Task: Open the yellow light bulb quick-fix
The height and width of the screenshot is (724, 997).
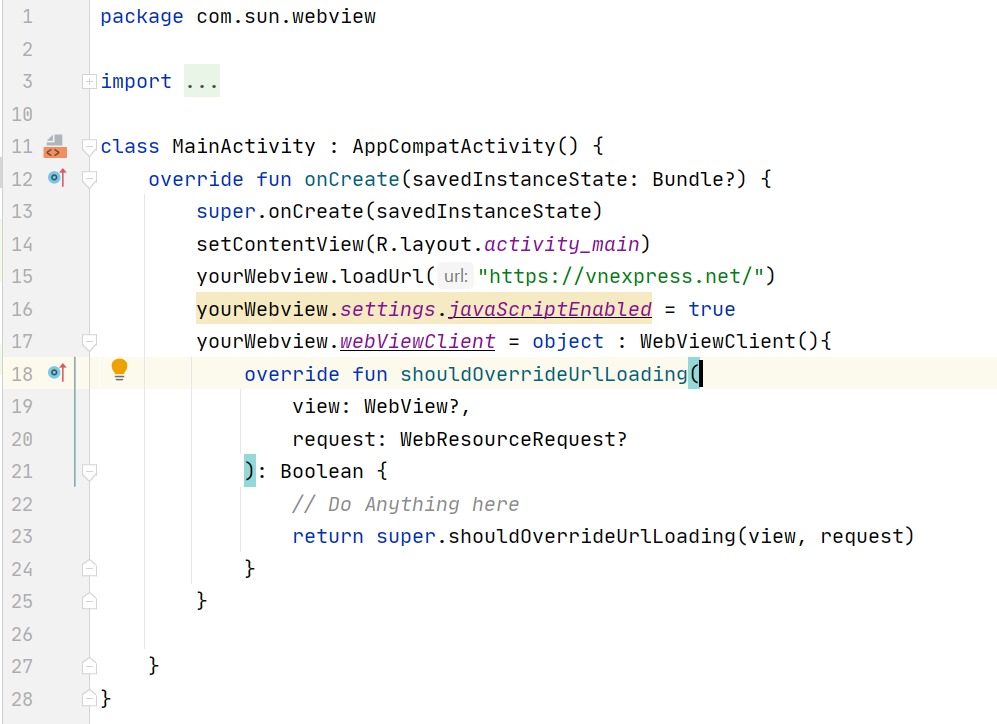Action: 119,369
